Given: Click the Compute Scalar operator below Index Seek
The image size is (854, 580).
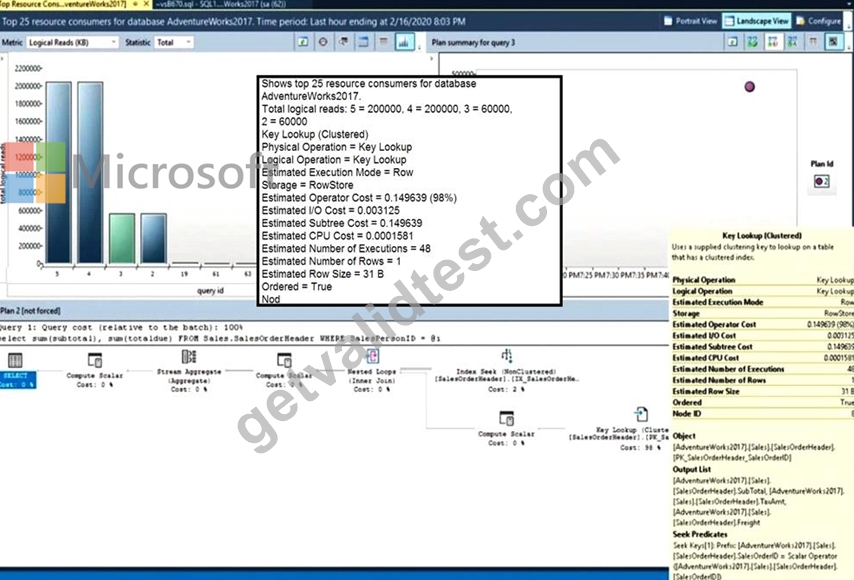Looking at the screenshot, I should (507, 429).
